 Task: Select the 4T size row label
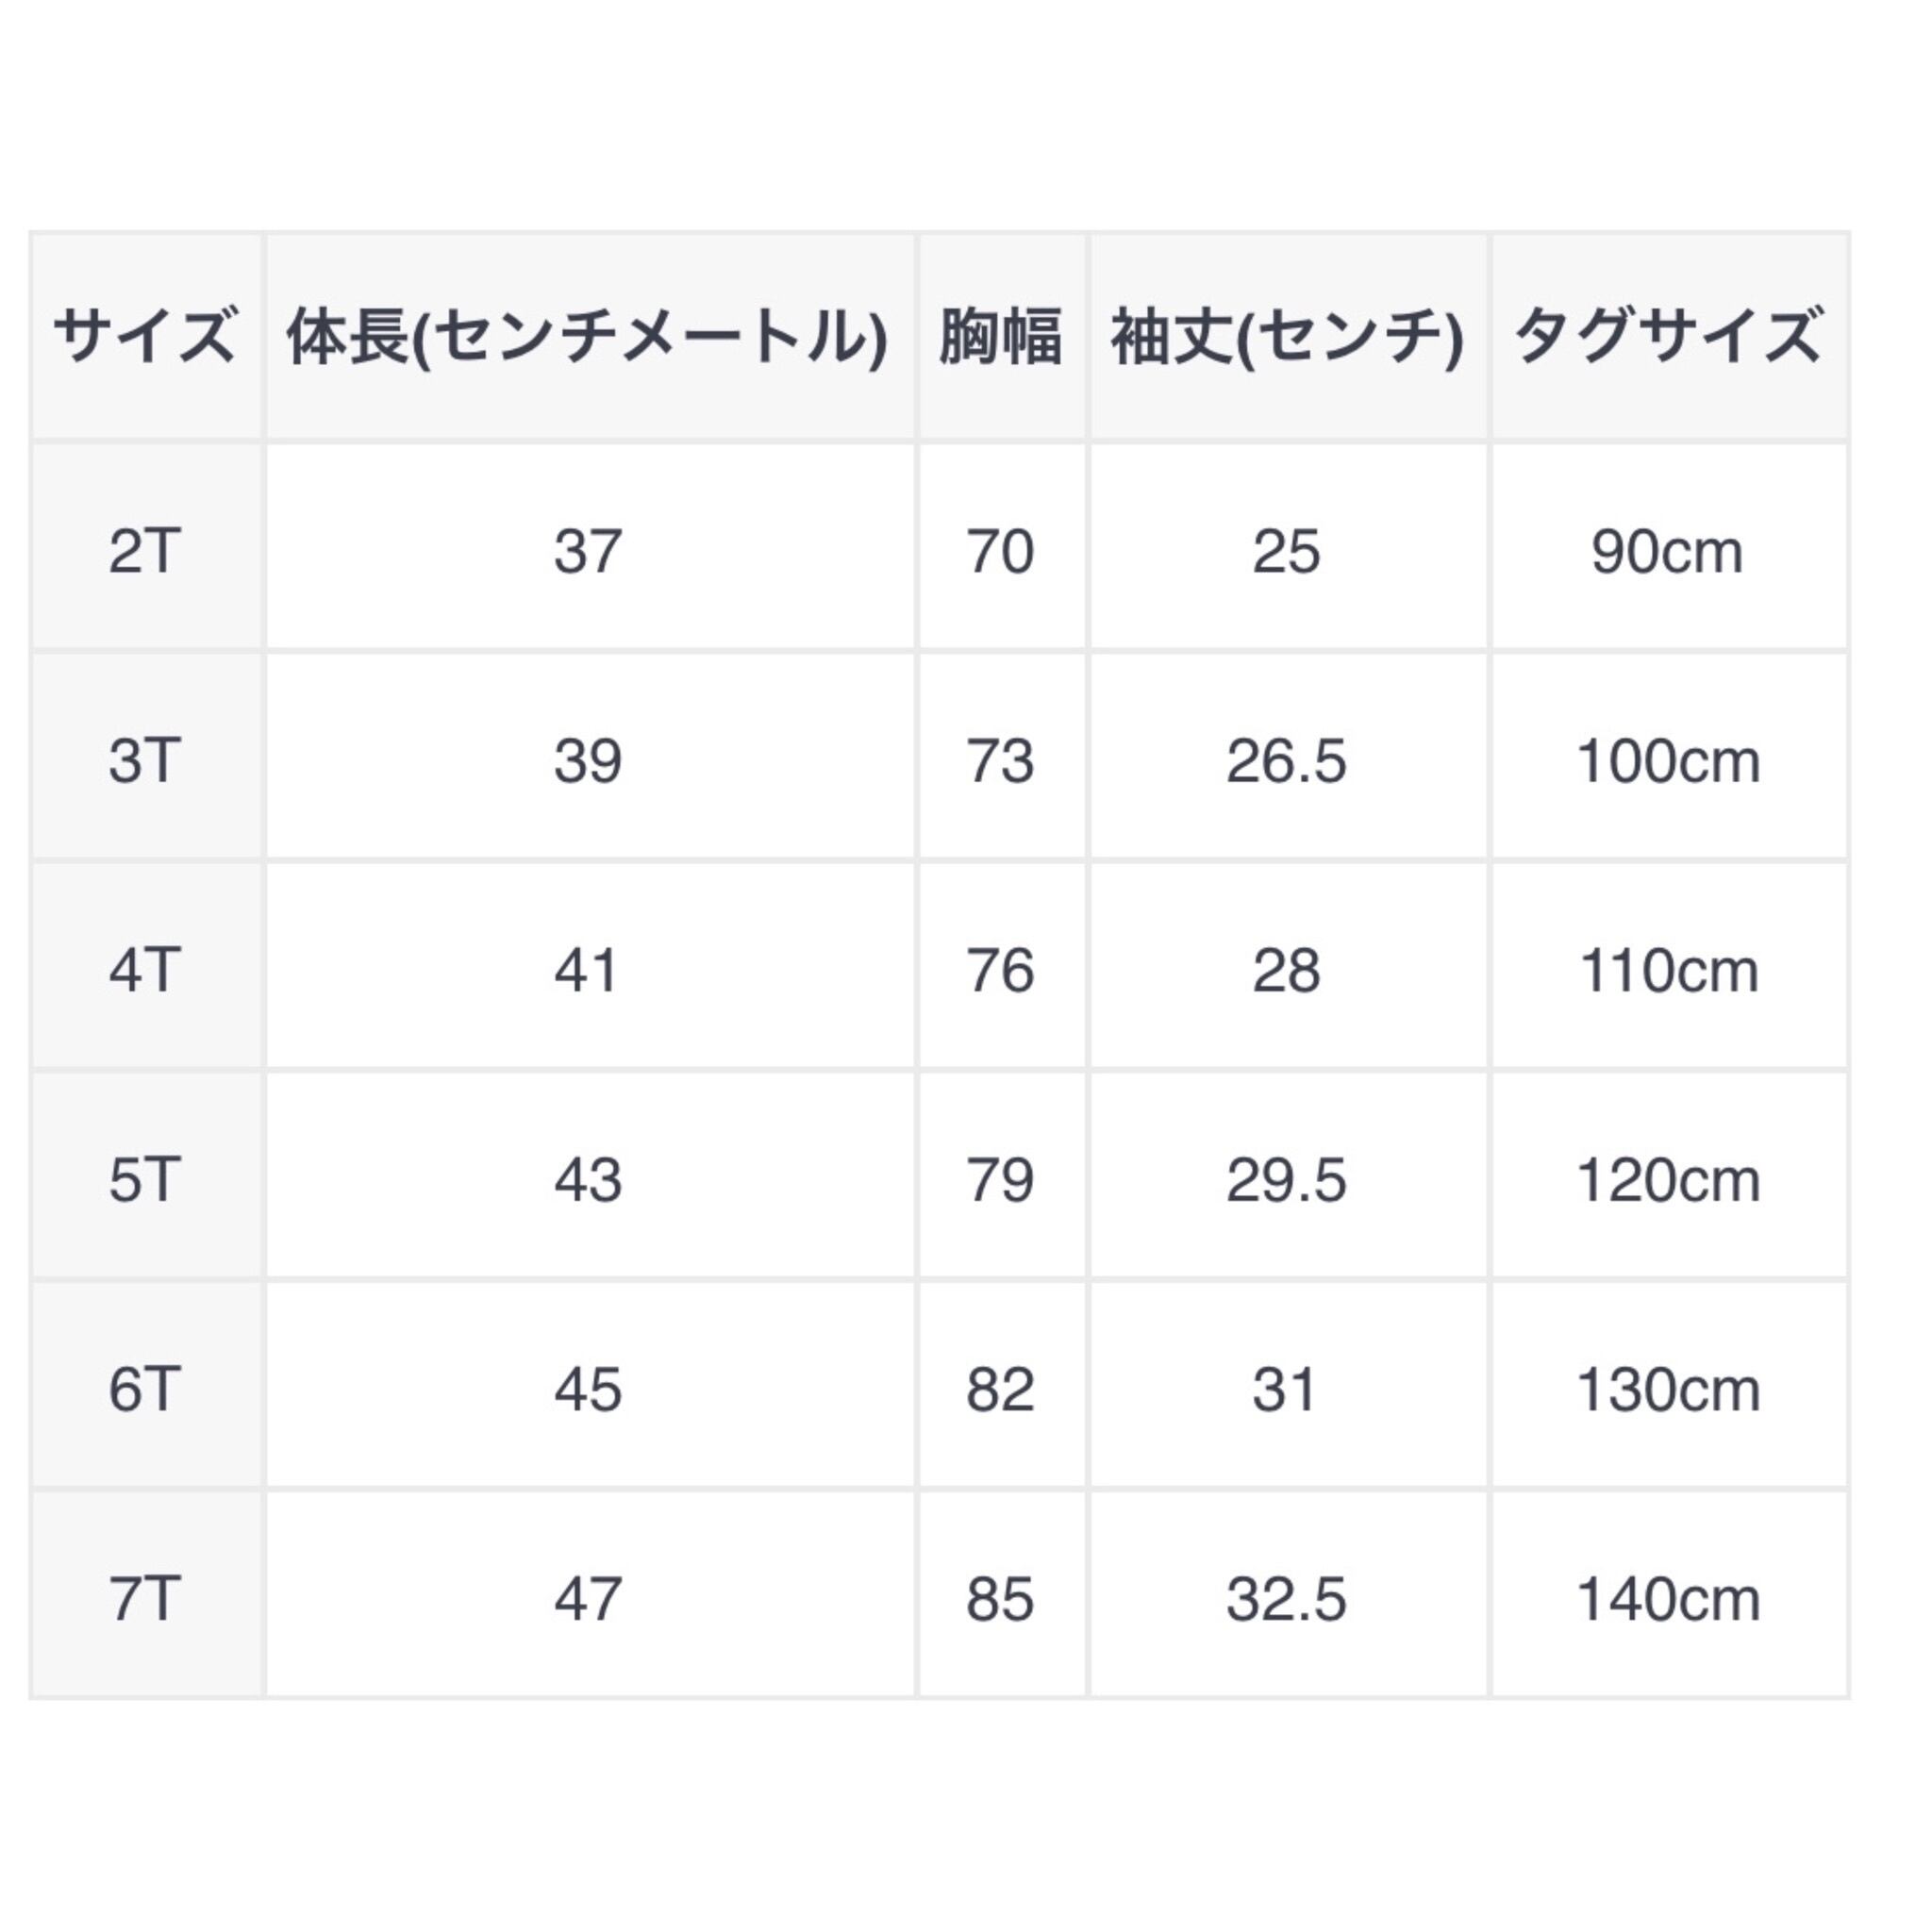click(x=146, y=970)
